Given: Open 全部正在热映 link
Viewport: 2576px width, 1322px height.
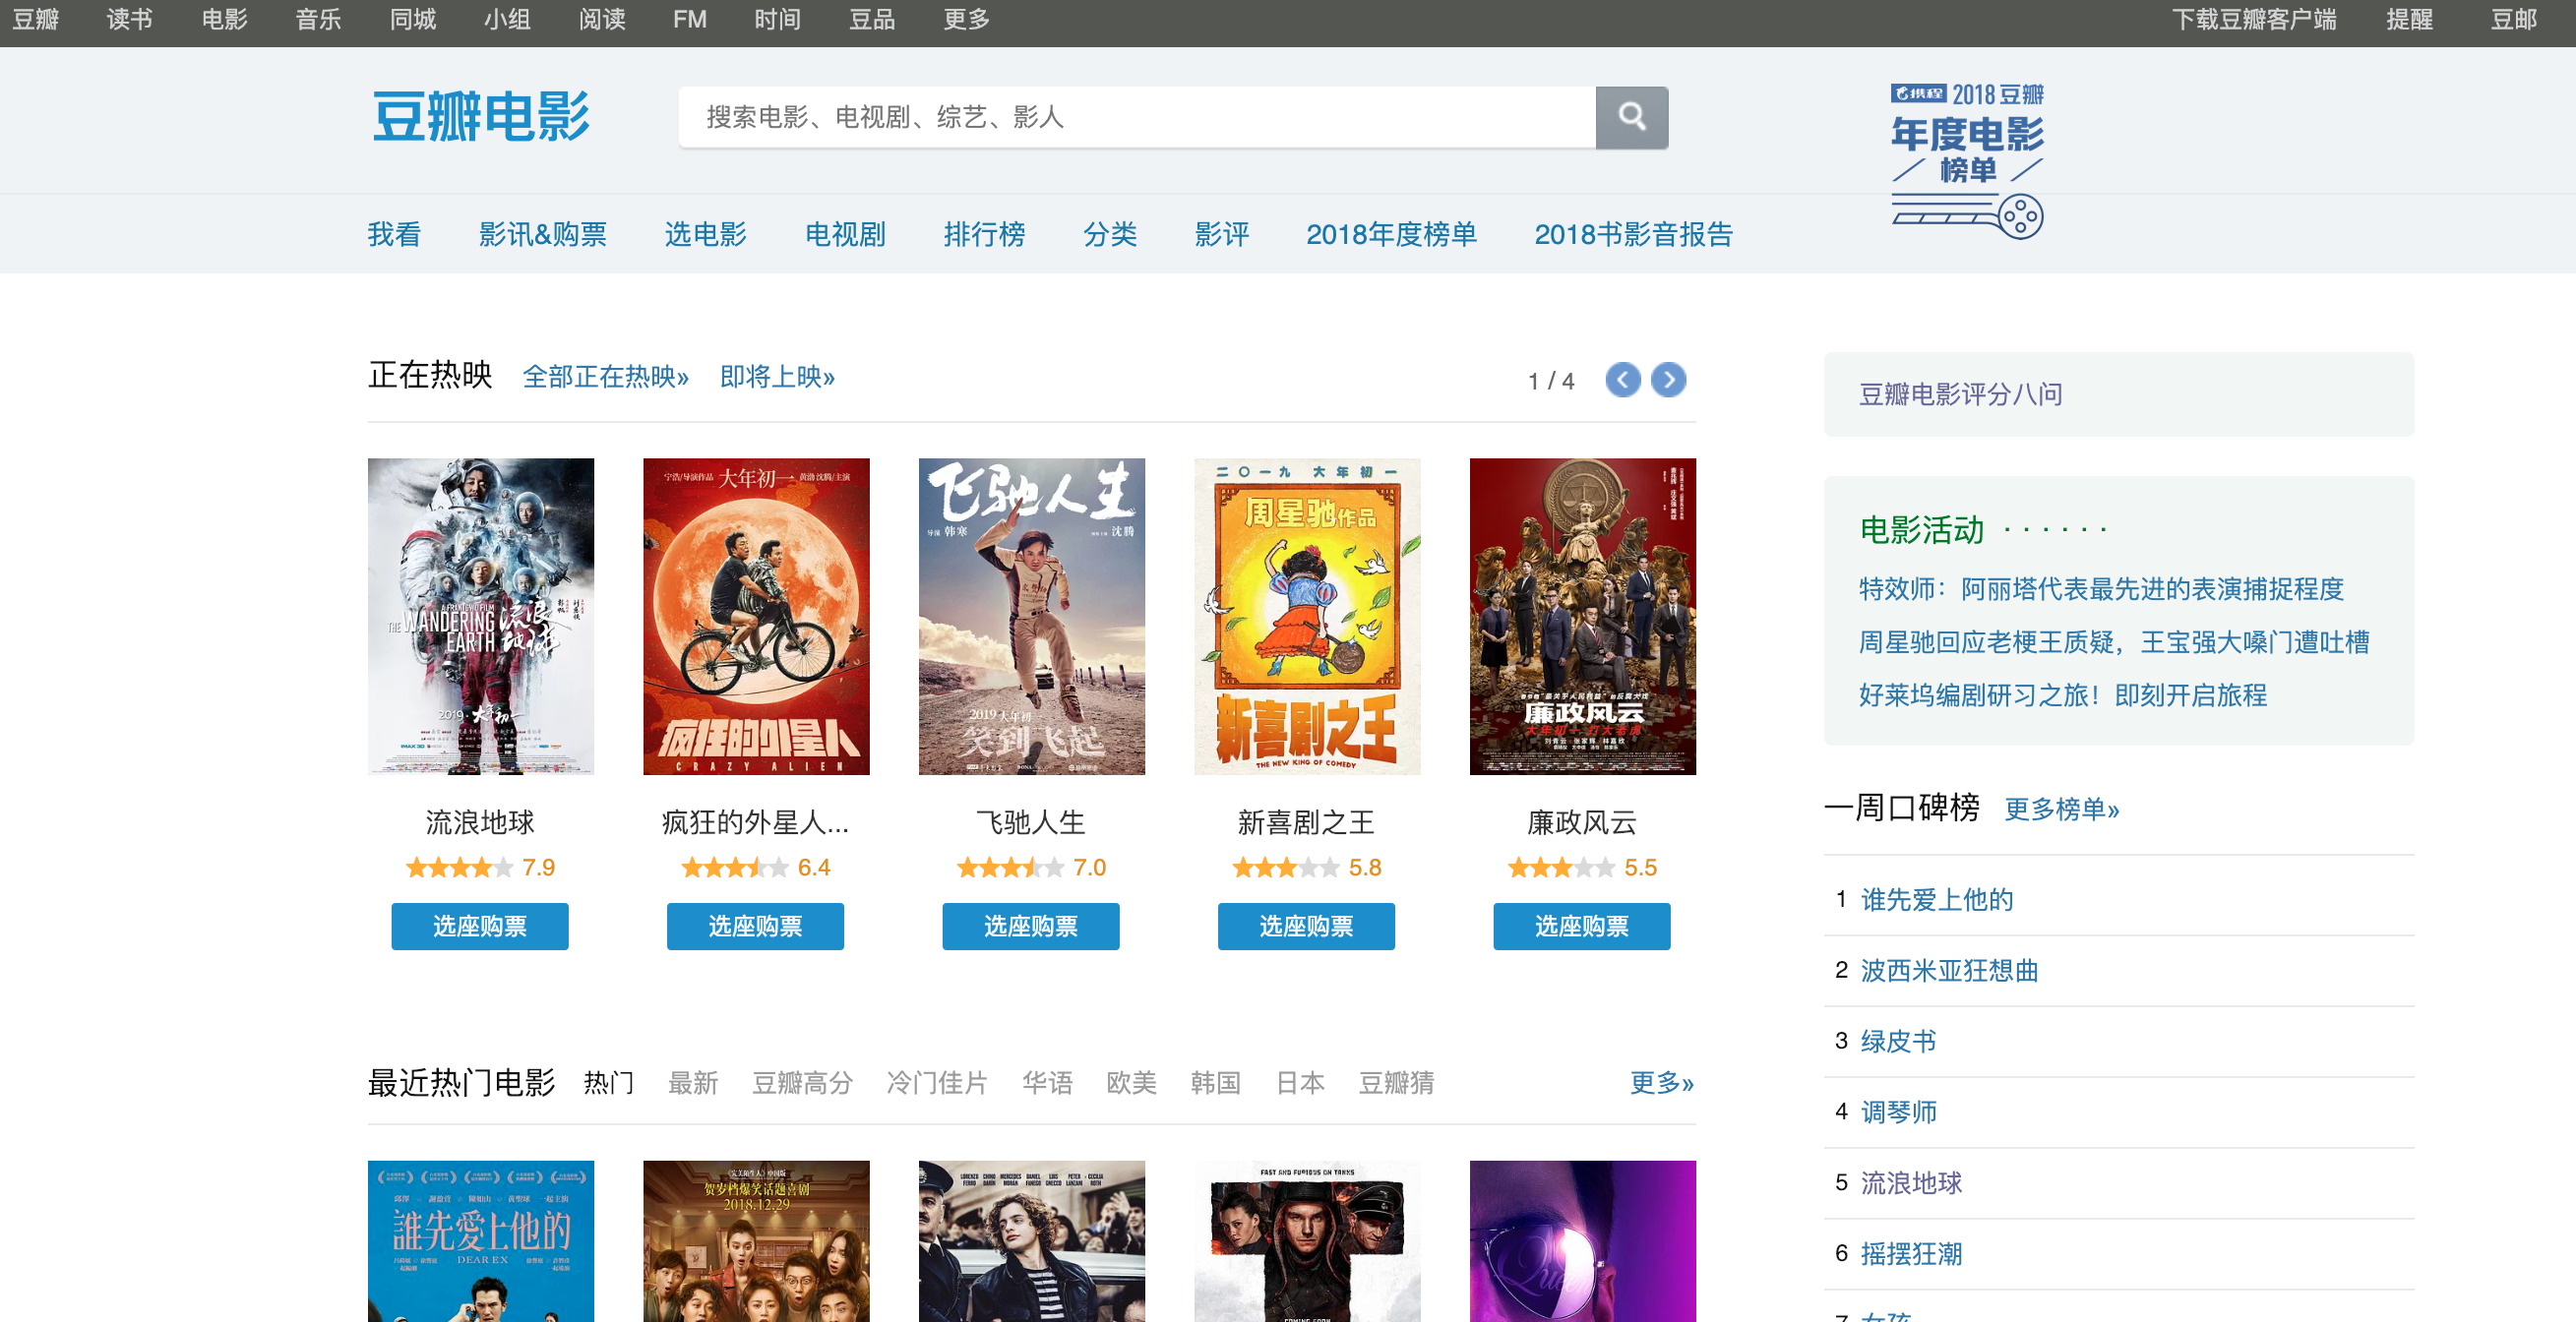Looking at the screenshot, I should click(x=605, y=377).
